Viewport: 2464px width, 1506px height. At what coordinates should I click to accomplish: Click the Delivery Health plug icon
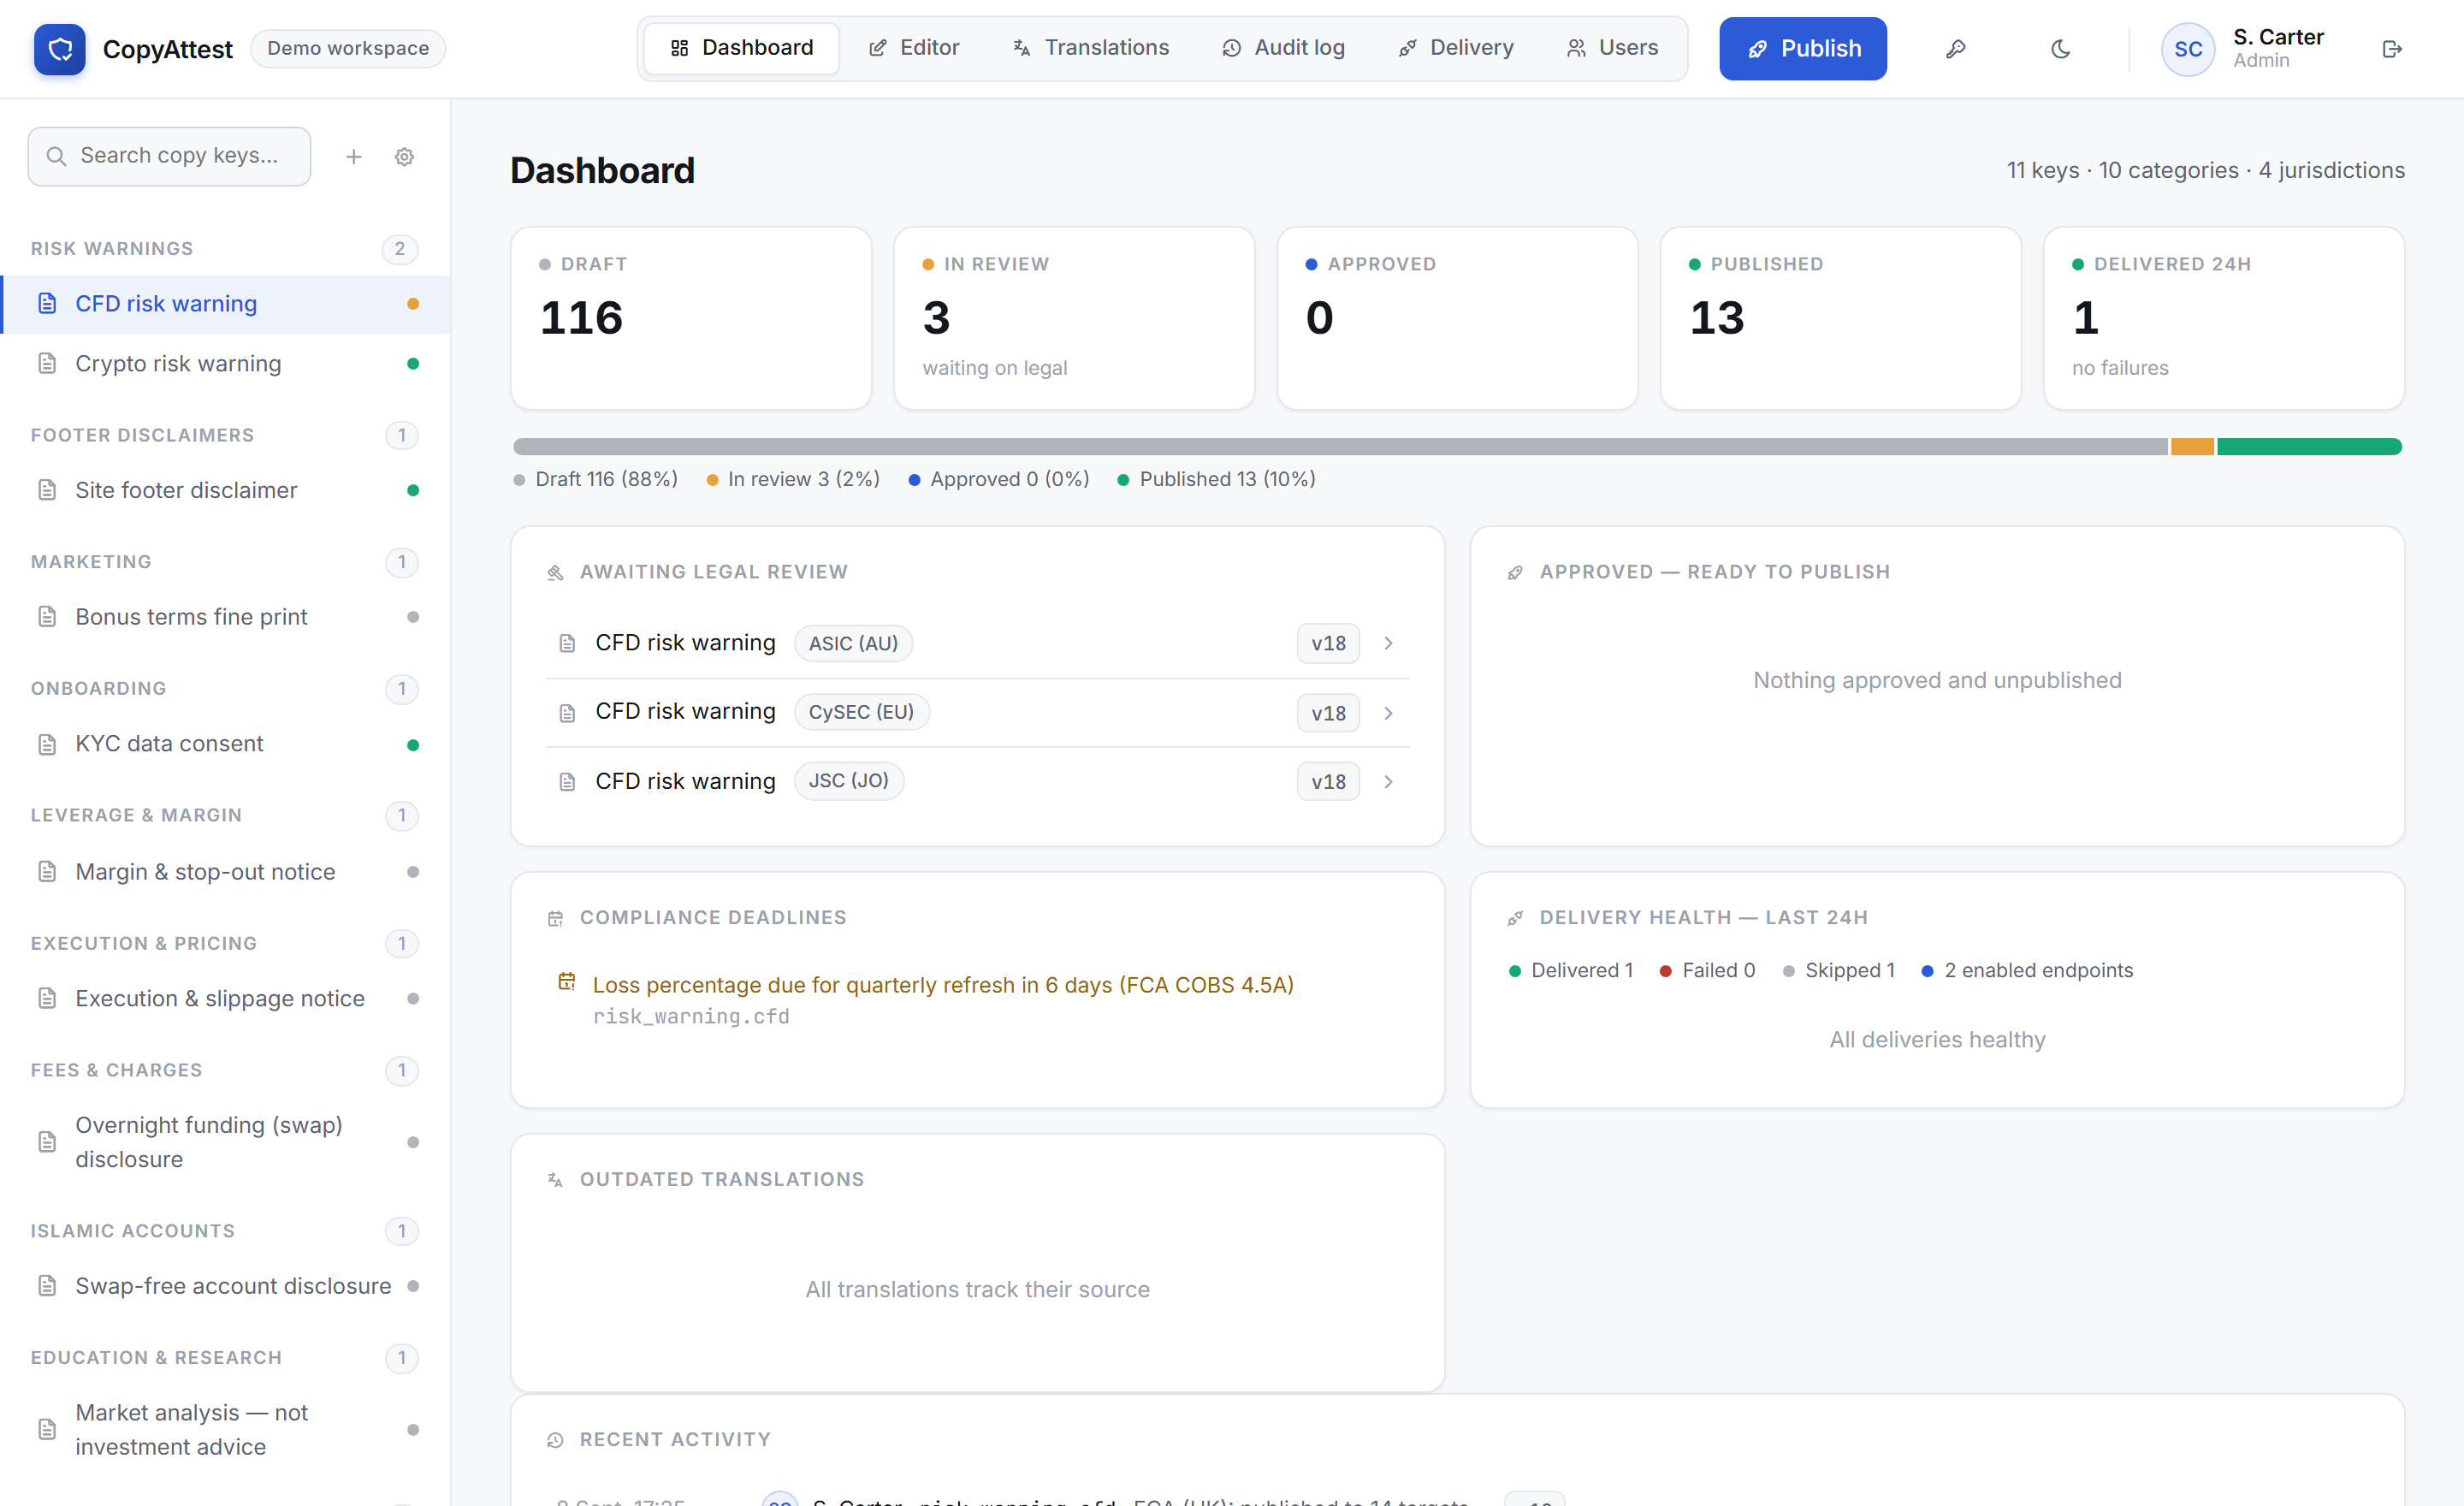[x=1515, y=918]
